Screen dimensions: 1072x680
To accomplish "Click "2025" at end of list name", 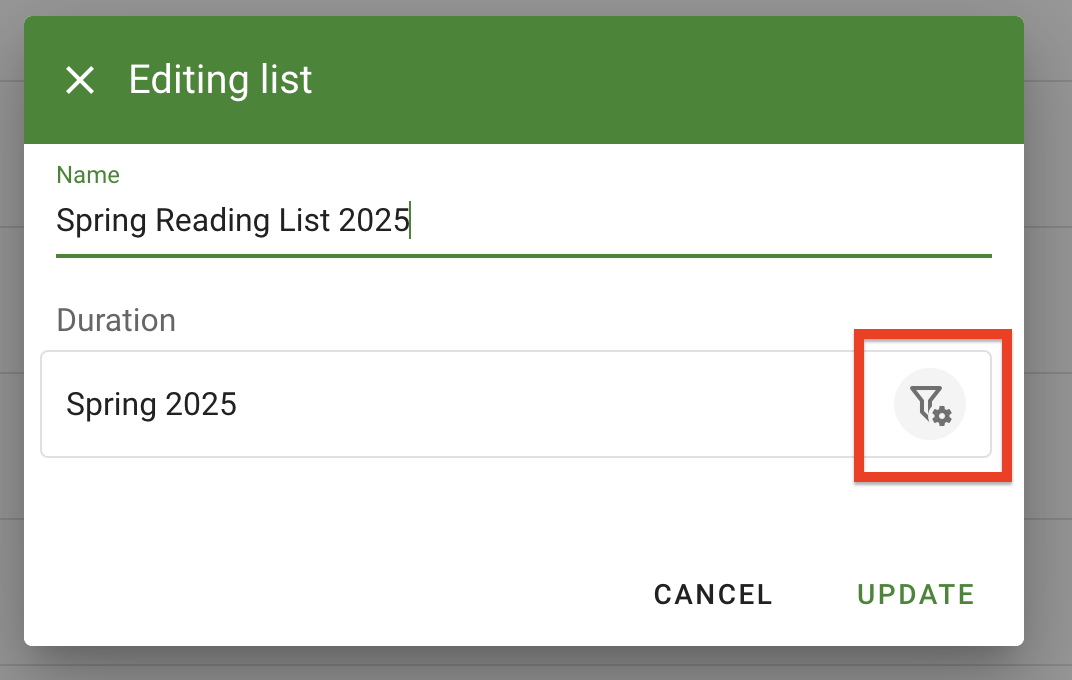I will pyautogui.click(x=374, y=221).
